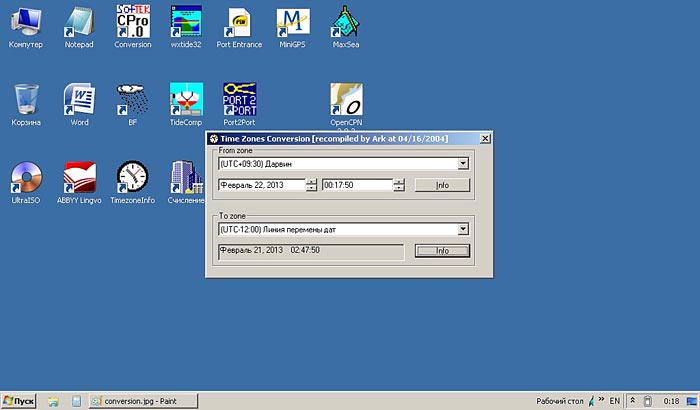Image resolution: width=700 pixels, height=410 pixels.
Task: Click the show desktop tray icon
Action: click(692, 401)
